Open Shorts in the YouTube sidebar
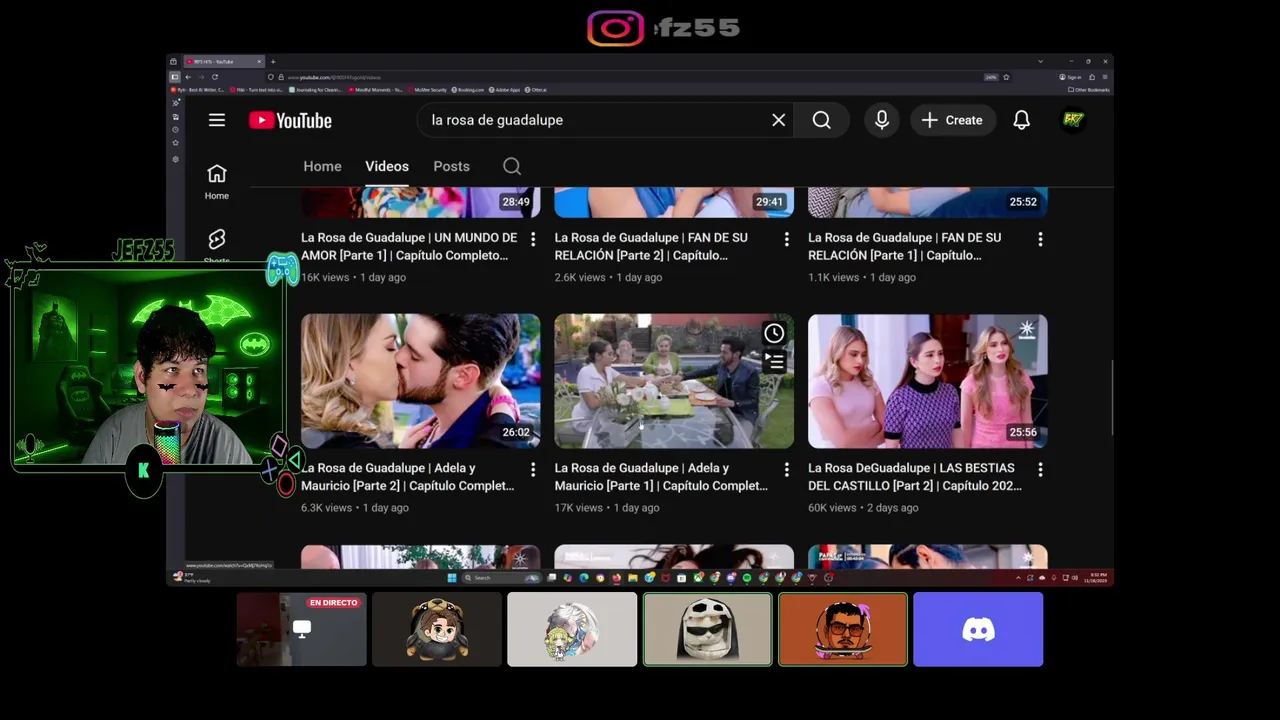 [217, 246]
